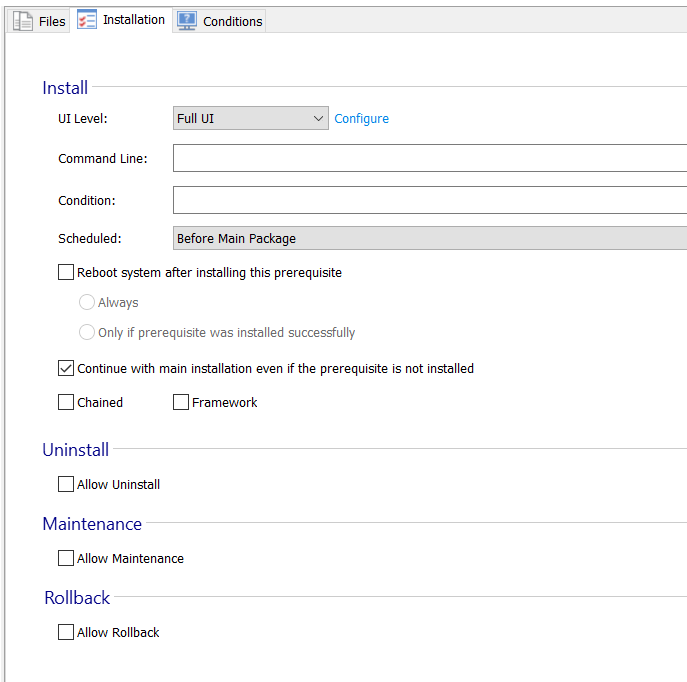Viewport: 687px width, 682px height.
Task: Uncheck Continue with main installation checkbox
Action: pos(66,368)
